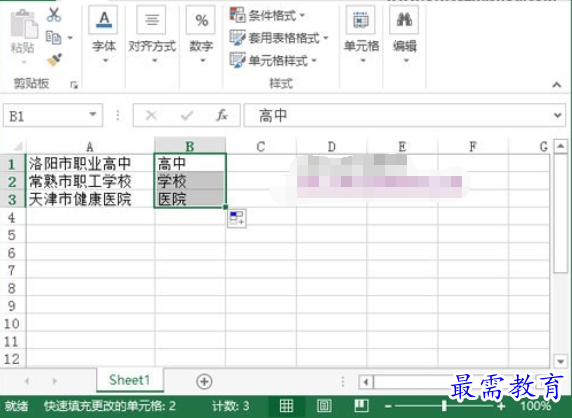Add a new sheet with plus icon
Image resolution: width=572 pixels, height=418 pixels.
204,382
